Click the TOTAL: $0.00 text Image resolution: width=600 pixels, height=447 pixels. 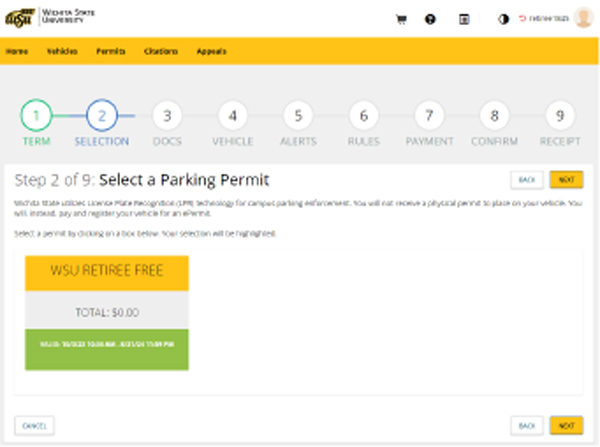point(107,313)
